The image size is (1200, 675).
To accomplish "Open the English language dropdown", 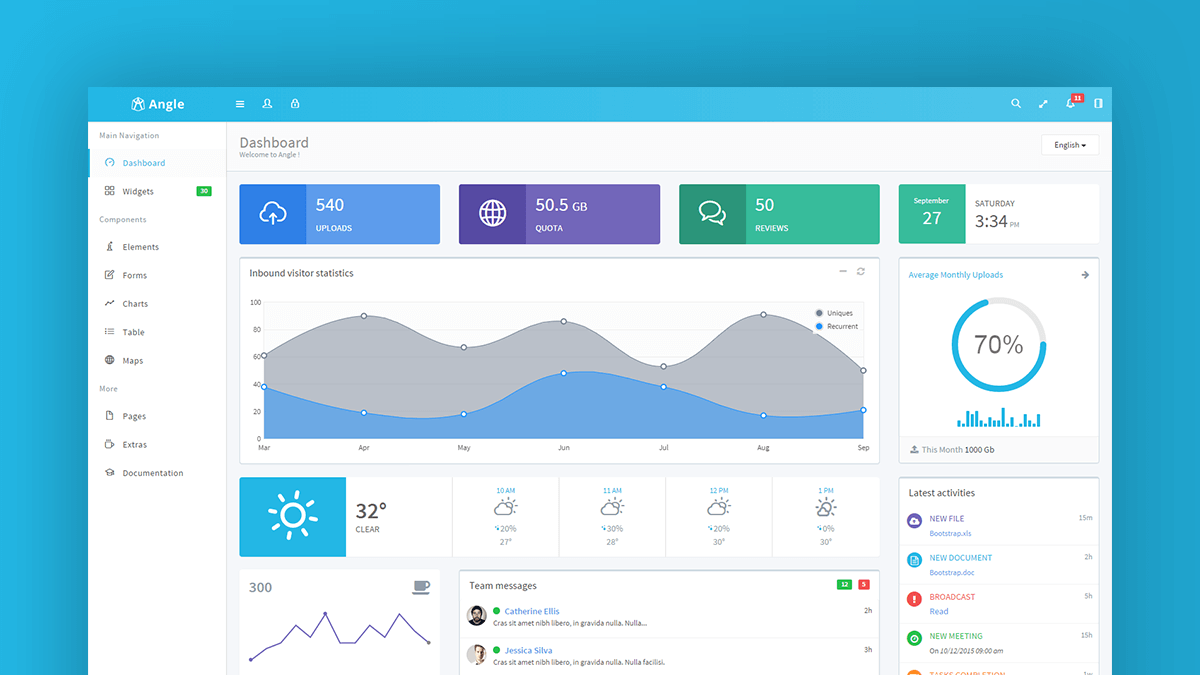I will (x=1069, y=144).
